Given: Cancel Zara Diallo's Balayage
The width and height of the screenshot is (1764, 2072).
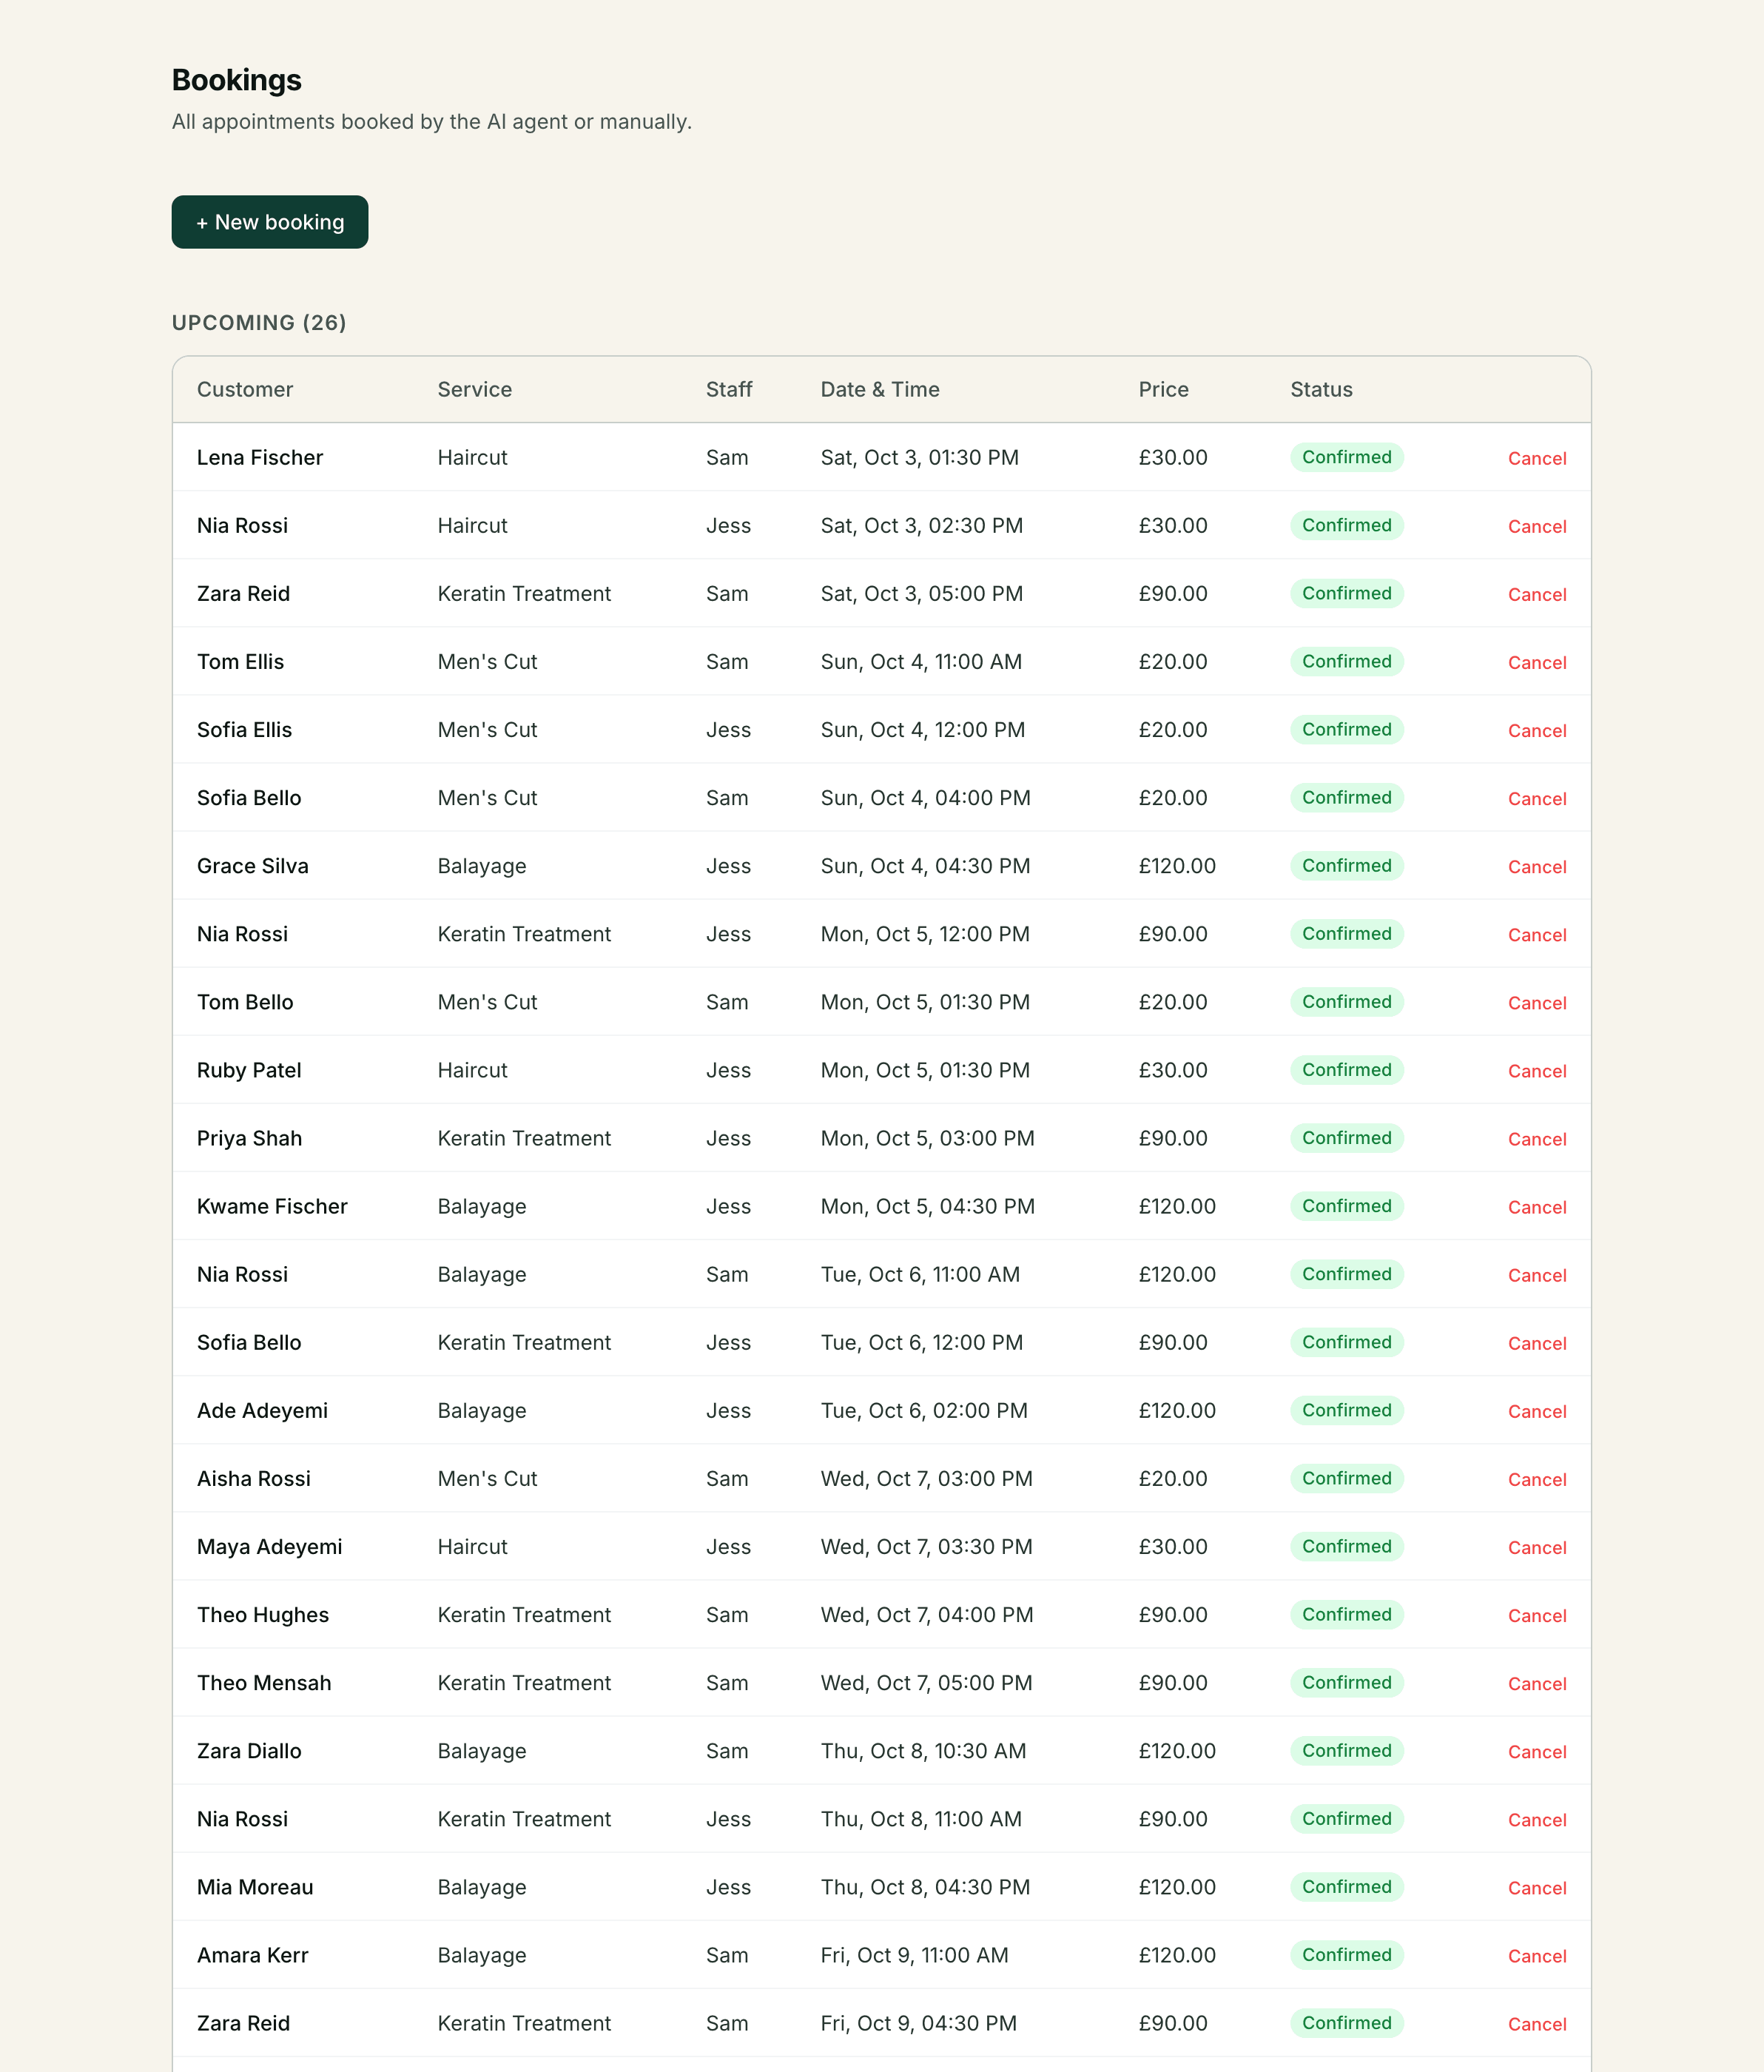Looking at the screenshot, I should pos(1537,1751).
